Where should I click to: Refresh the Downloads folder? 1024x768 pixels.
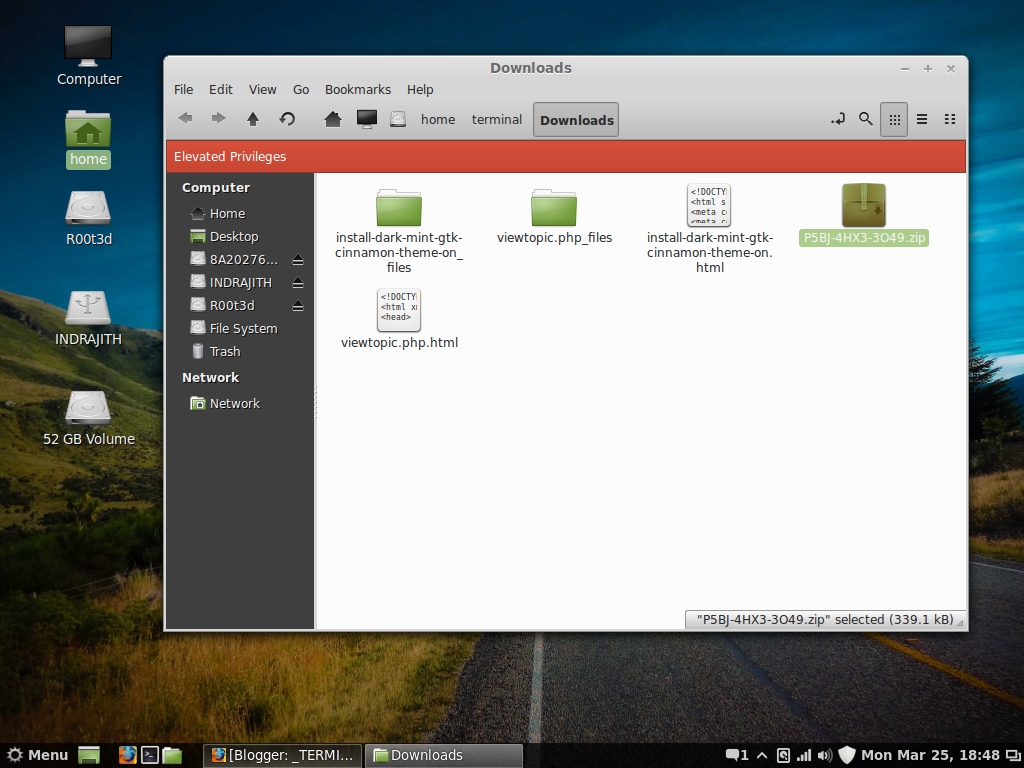[x=288, y=118]
